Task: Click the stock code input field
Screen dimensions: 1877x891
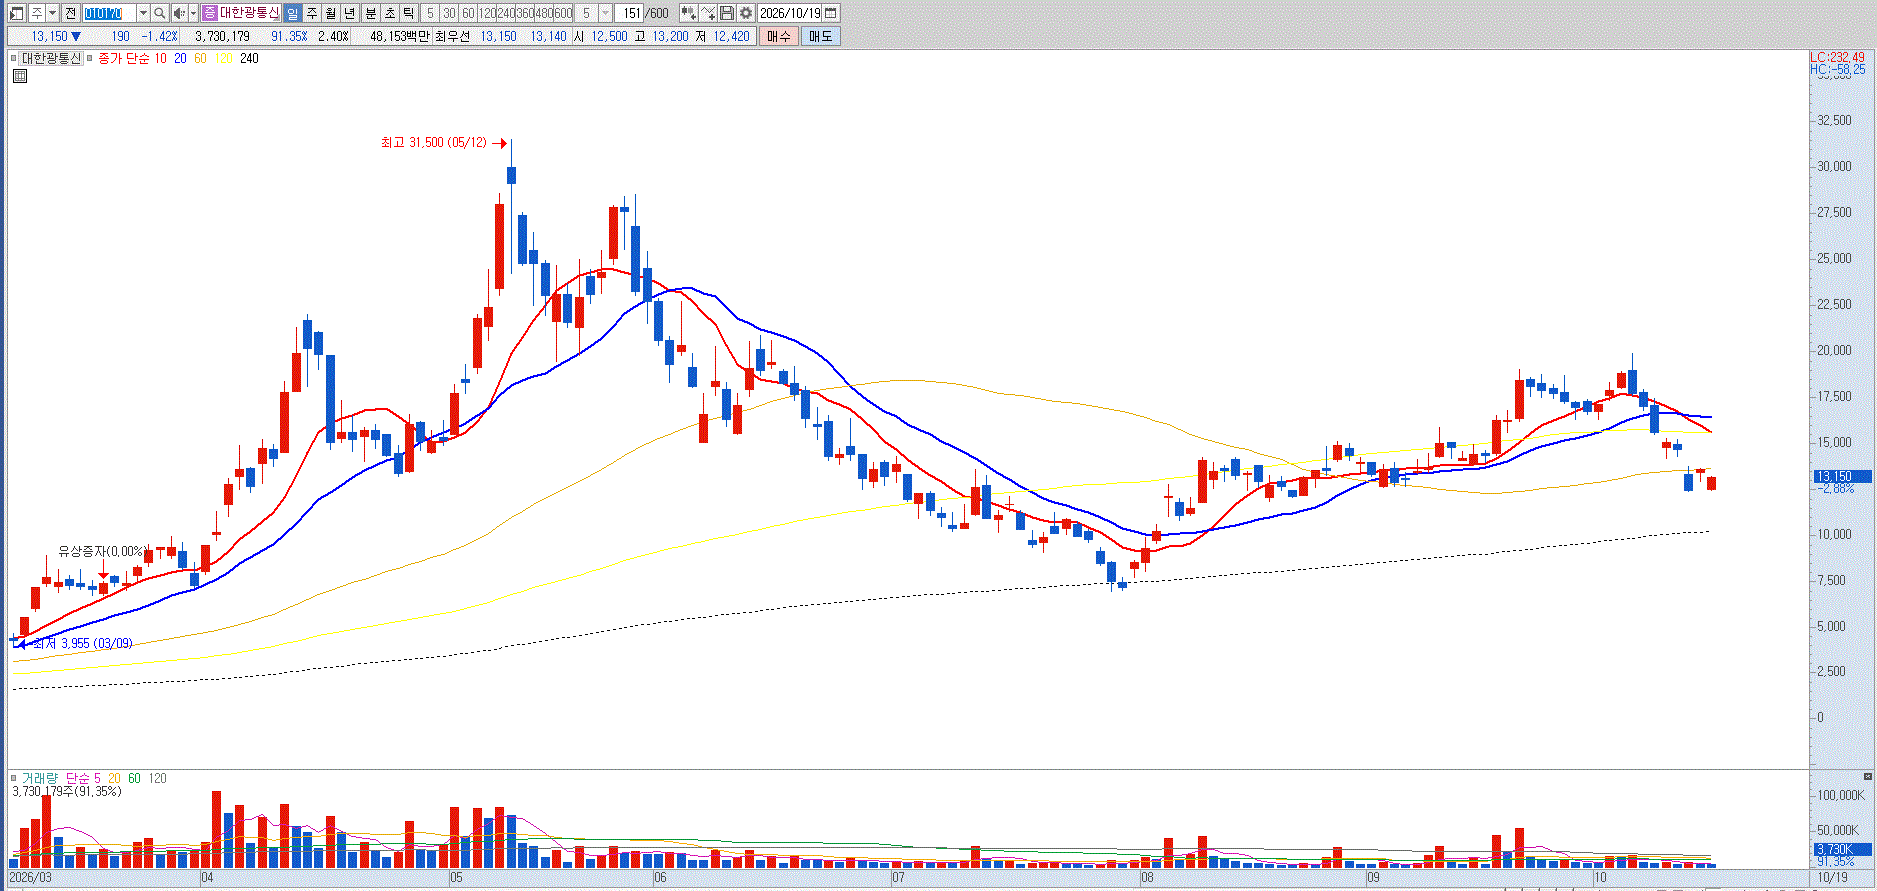Action: tap(109, 13)
